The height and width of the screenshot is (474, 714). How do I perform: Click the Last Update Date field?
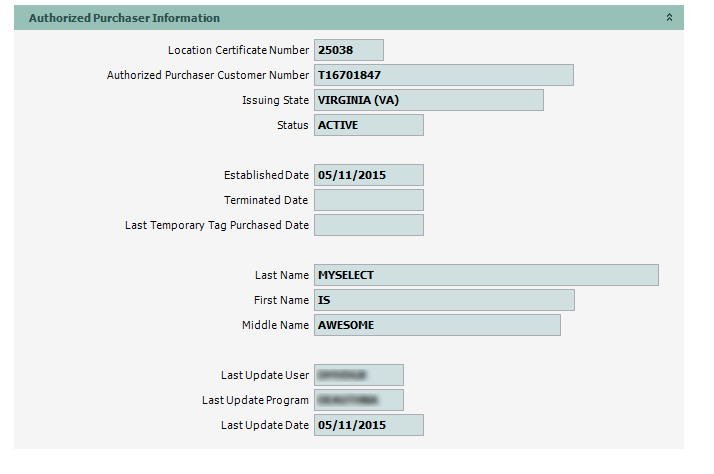[x=368, y=425]
